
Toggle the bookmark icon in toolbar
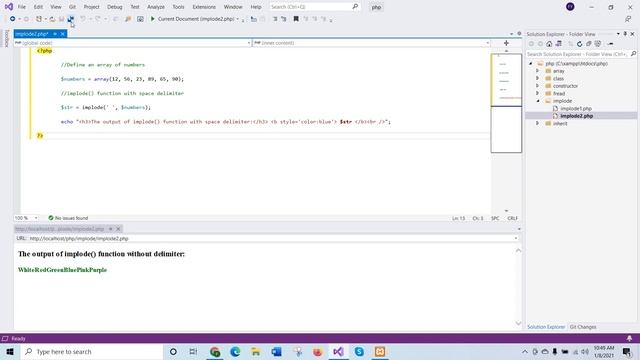pos(296,19)
